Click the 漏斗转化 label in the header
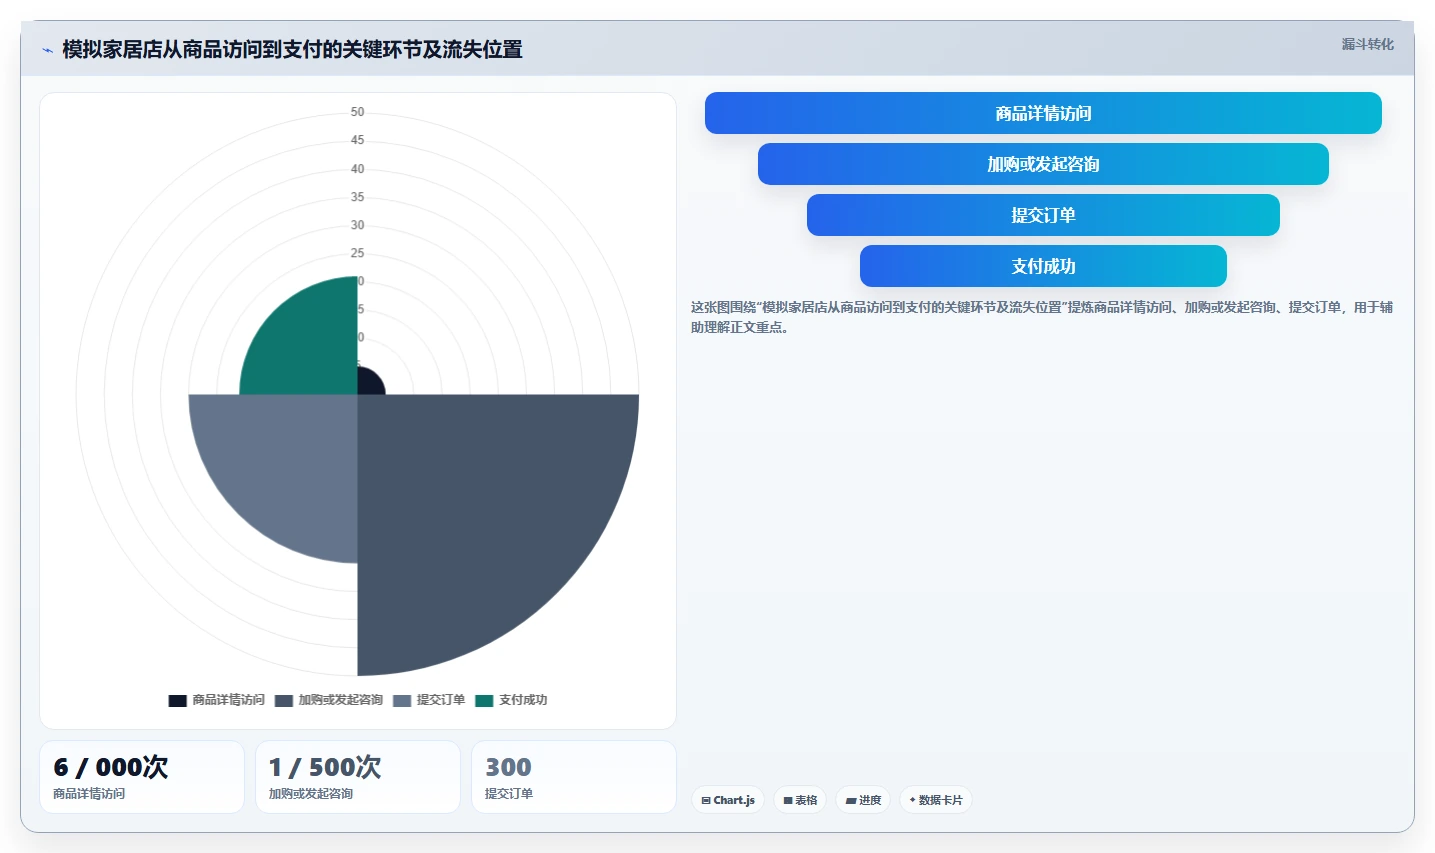Screen dimensions: 1435x853 click(x=1367, y=44)
